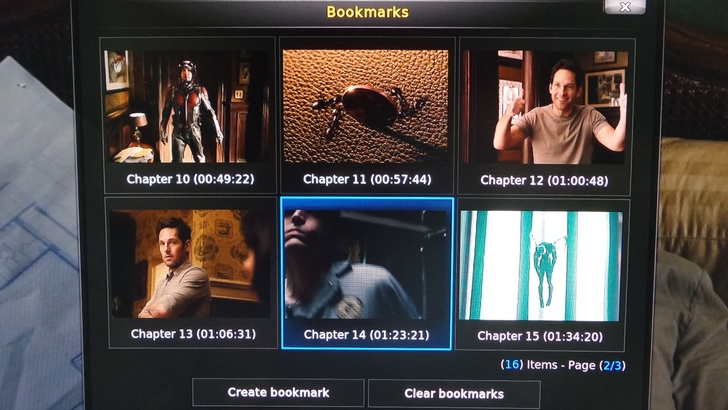Click the Create bookmark button
Viewport: 728px width, 410px height.
click(278, 392)
